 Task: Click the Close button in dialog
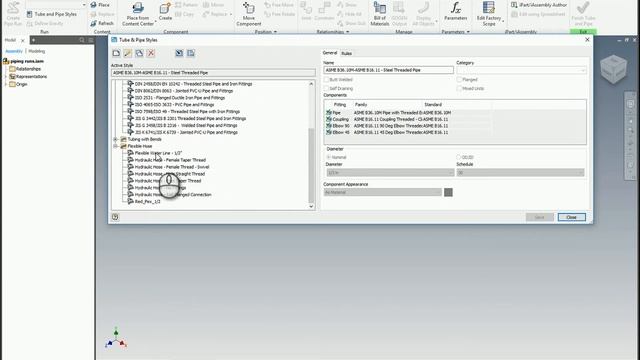(x=571, y=217)
